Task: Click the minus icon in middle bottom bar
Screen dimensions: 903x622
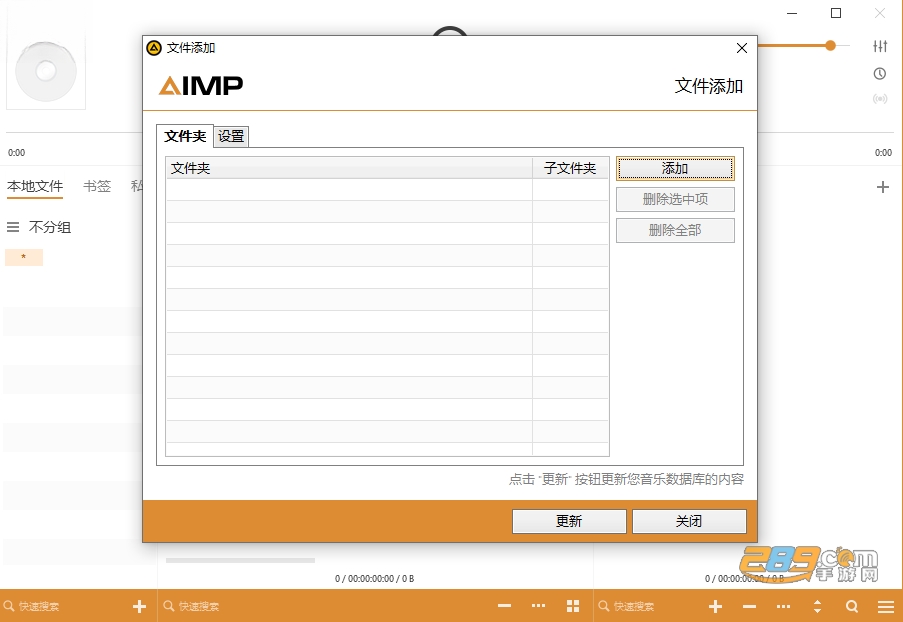Action: pyautogui.click(x=504, y=606)
